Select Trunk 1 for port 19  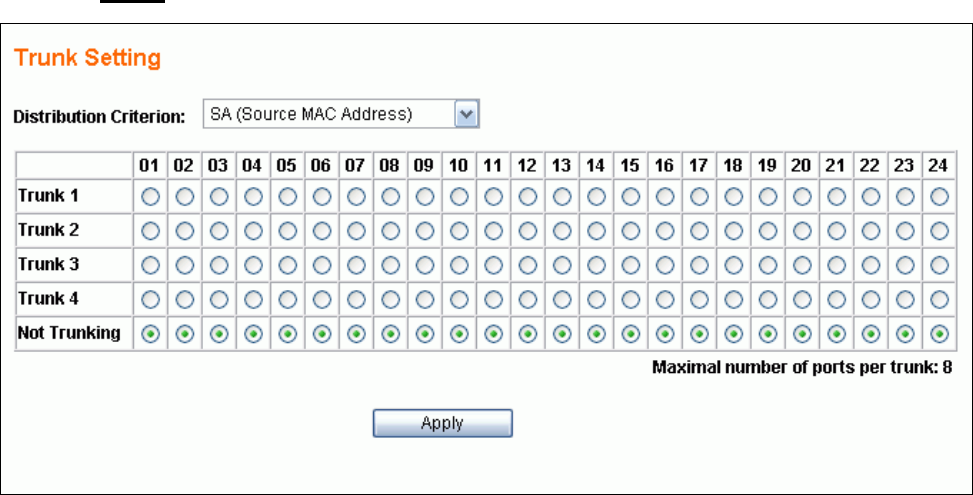tap(768, 196)
